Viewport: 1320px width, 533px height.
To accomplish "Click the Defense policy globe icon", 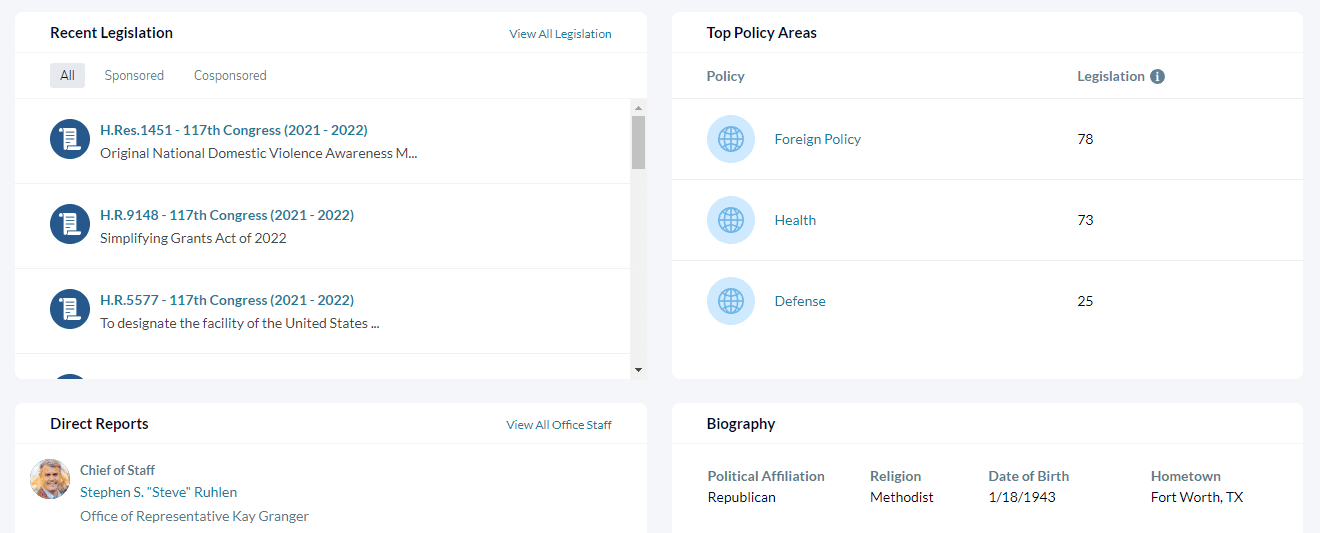I will coord(731,301).
